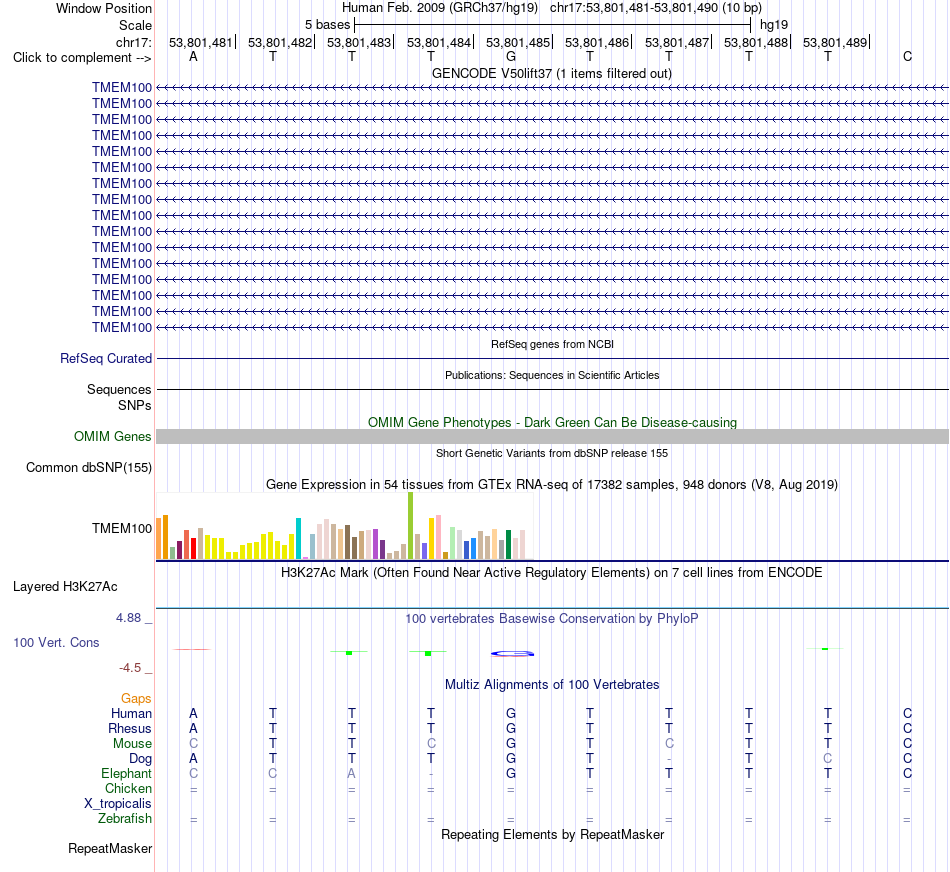Click the gap dash in the Dog row
Image resolution: width=950 pixels, height=872 pixels.
(x=669, y=759)
